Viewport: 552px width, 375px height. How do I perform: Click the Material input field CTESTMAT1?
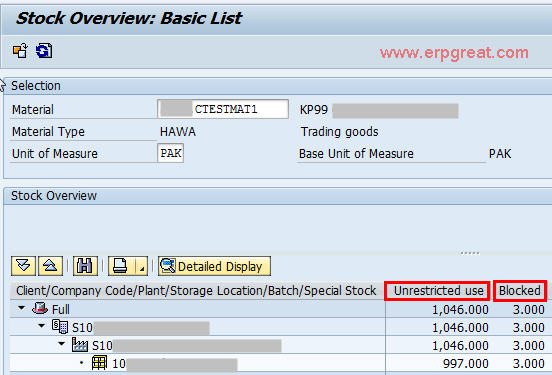pyautogui.click(x=223, y=109)
